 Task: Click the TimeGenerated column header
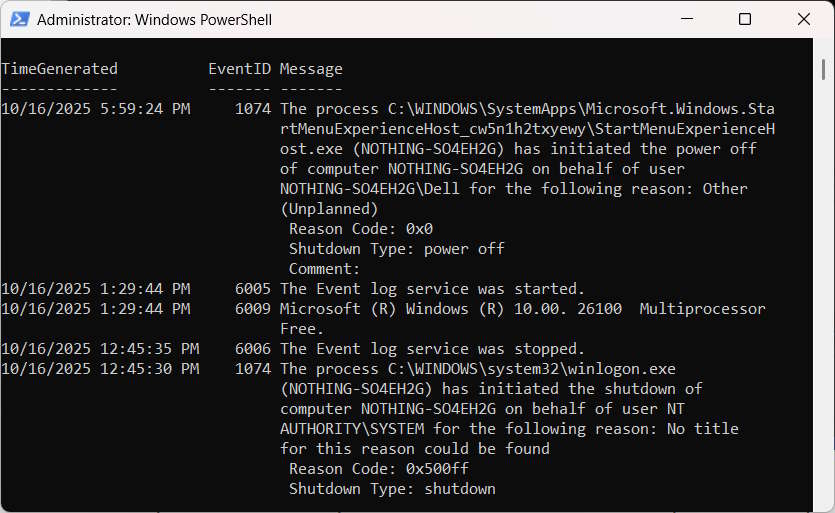pos(59,69)
